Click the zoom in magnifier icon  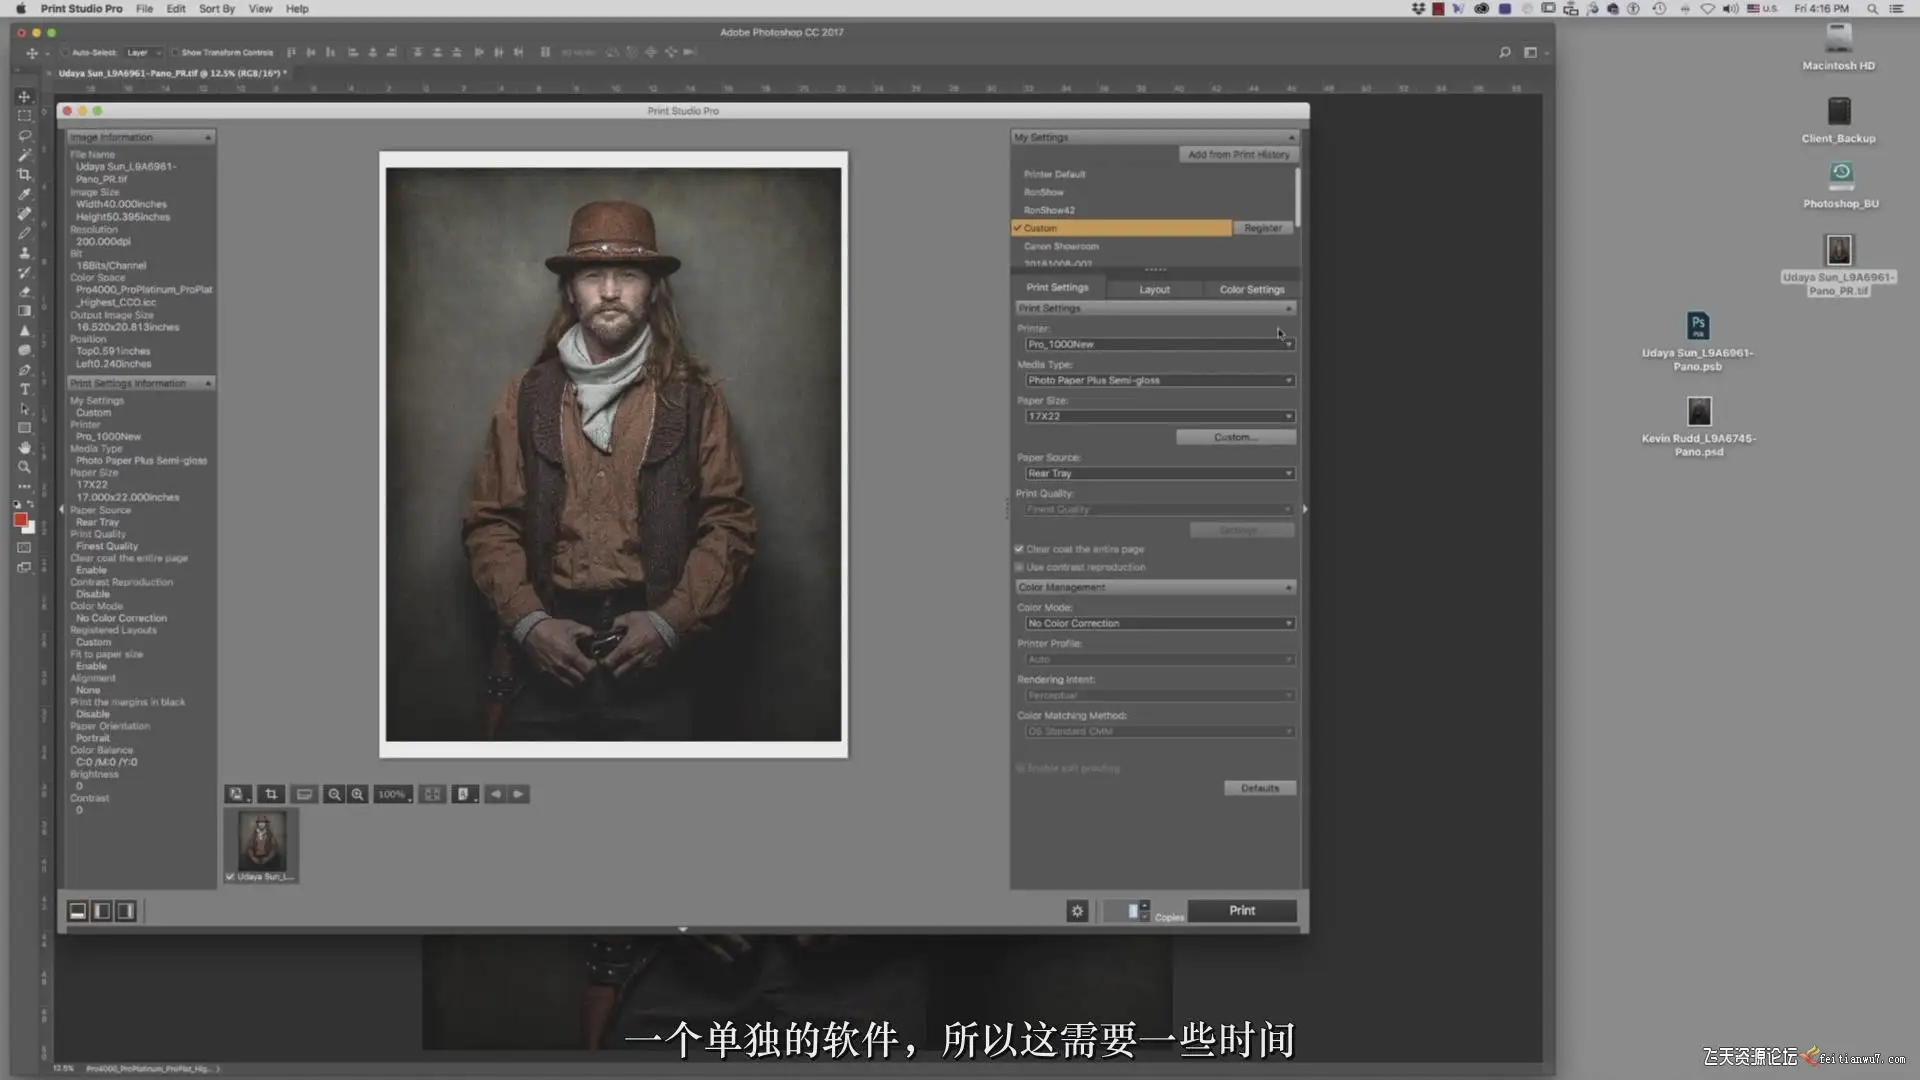[x=357, y=794]
